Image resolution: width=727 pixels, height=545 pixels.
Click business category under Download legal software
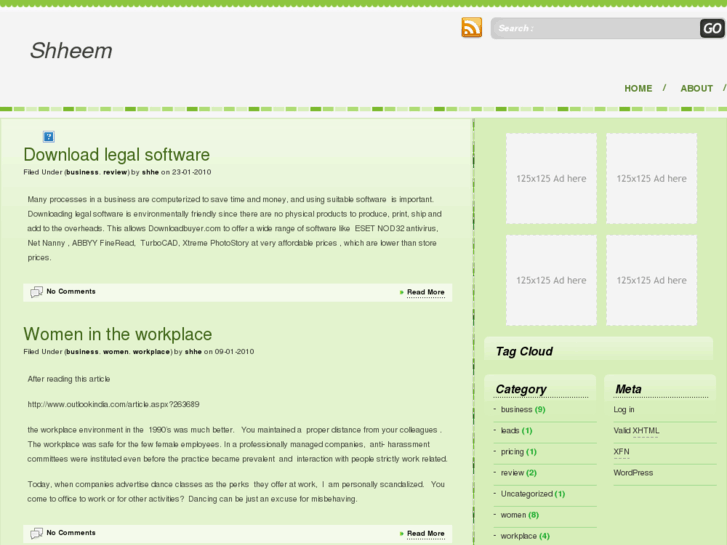tap(82, 172)
